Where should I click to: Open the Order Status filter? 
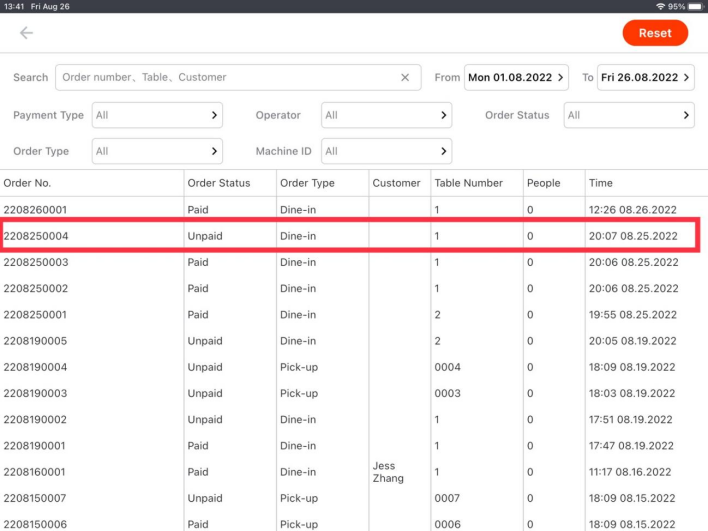tap(629, 115)
